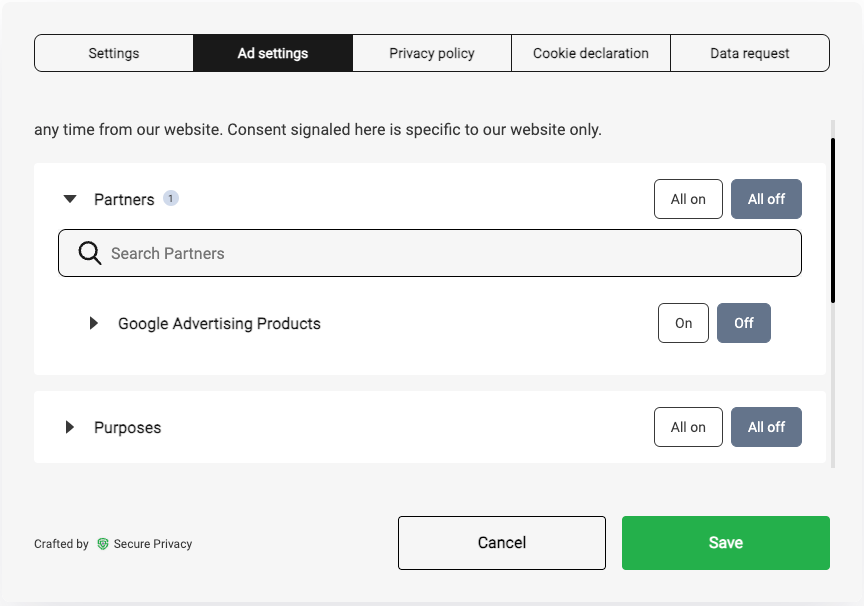Expand the Purposes section

tap(69, 427)
